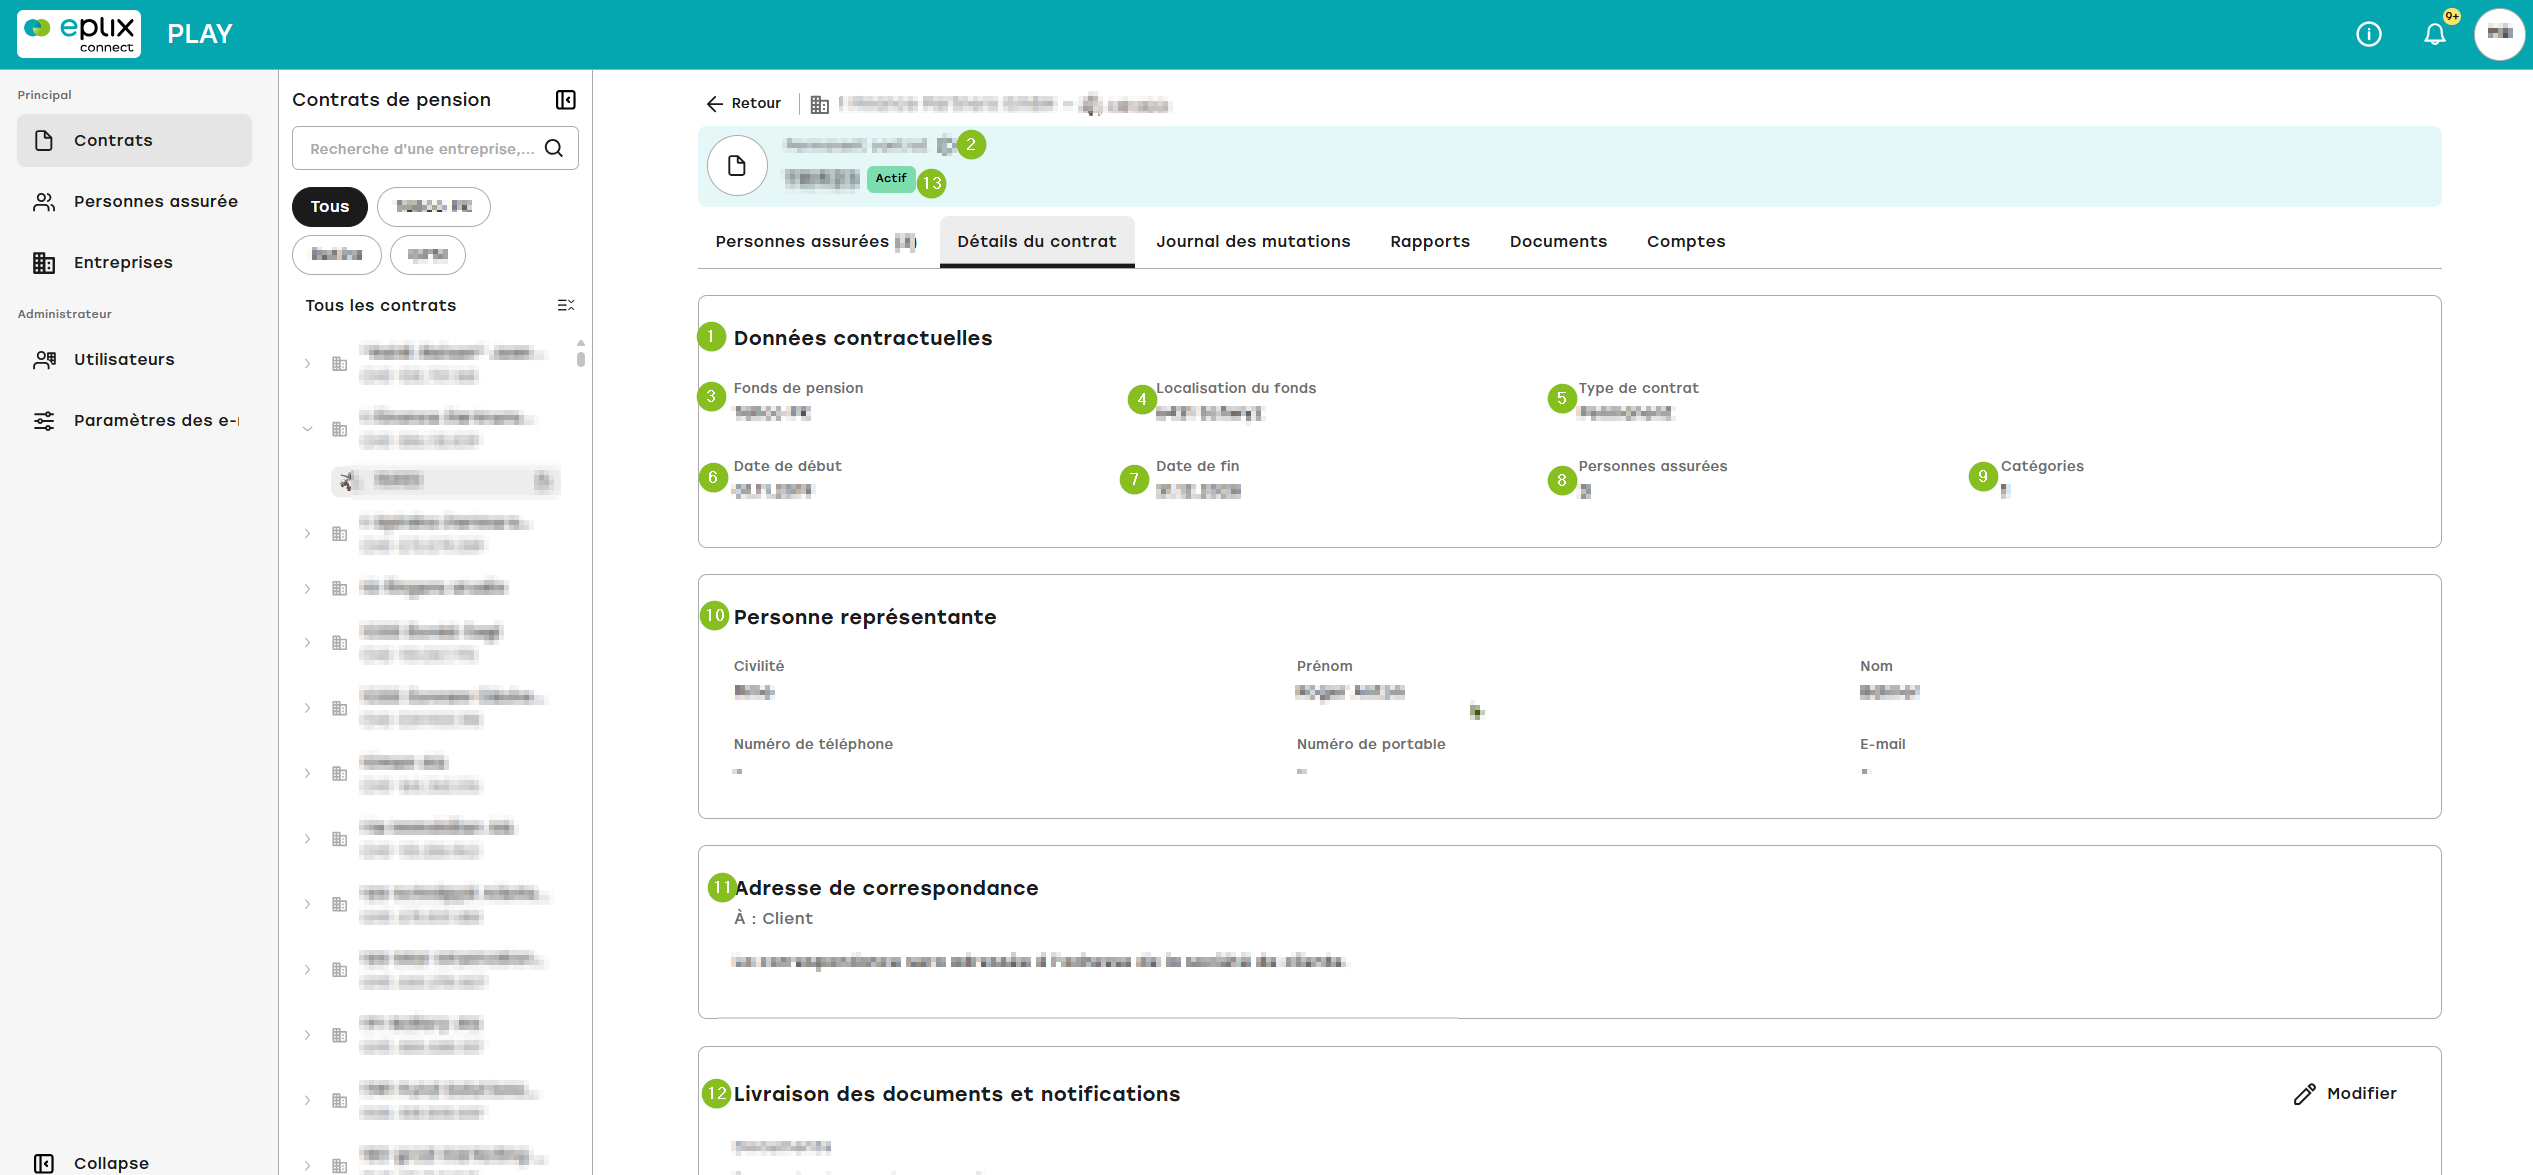Switch to the Personnes assurées tab
Screen dimensions: 2533x1175
coord(816,242)
